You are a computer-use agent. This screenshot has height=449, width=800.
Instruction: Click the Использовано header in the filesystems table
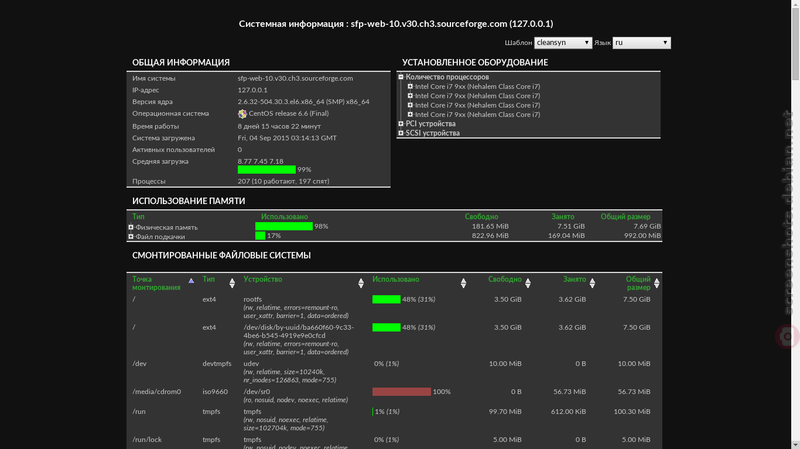[x=396, y=279]
